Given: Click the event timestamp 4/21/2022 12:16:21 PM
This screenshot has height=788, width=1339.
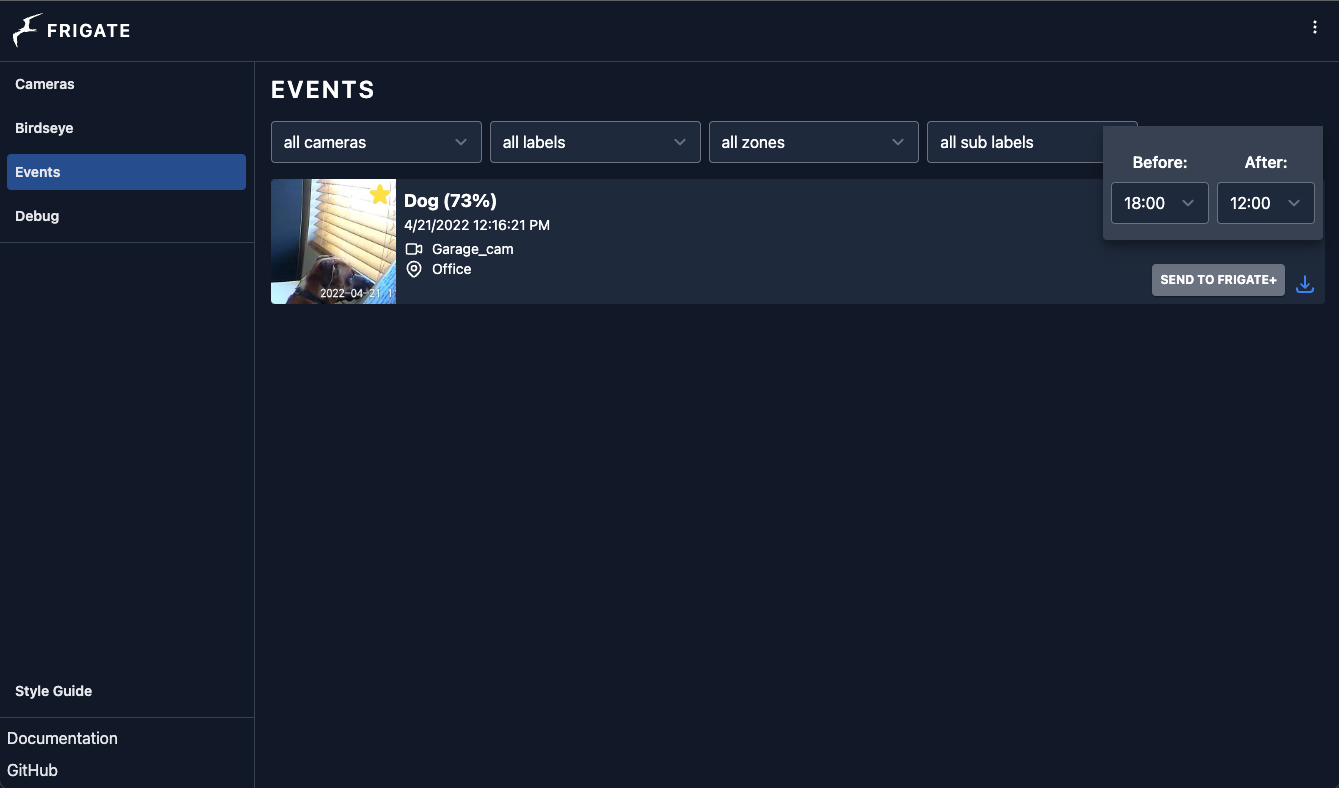Looking at the screenshot, I should 477,225.
